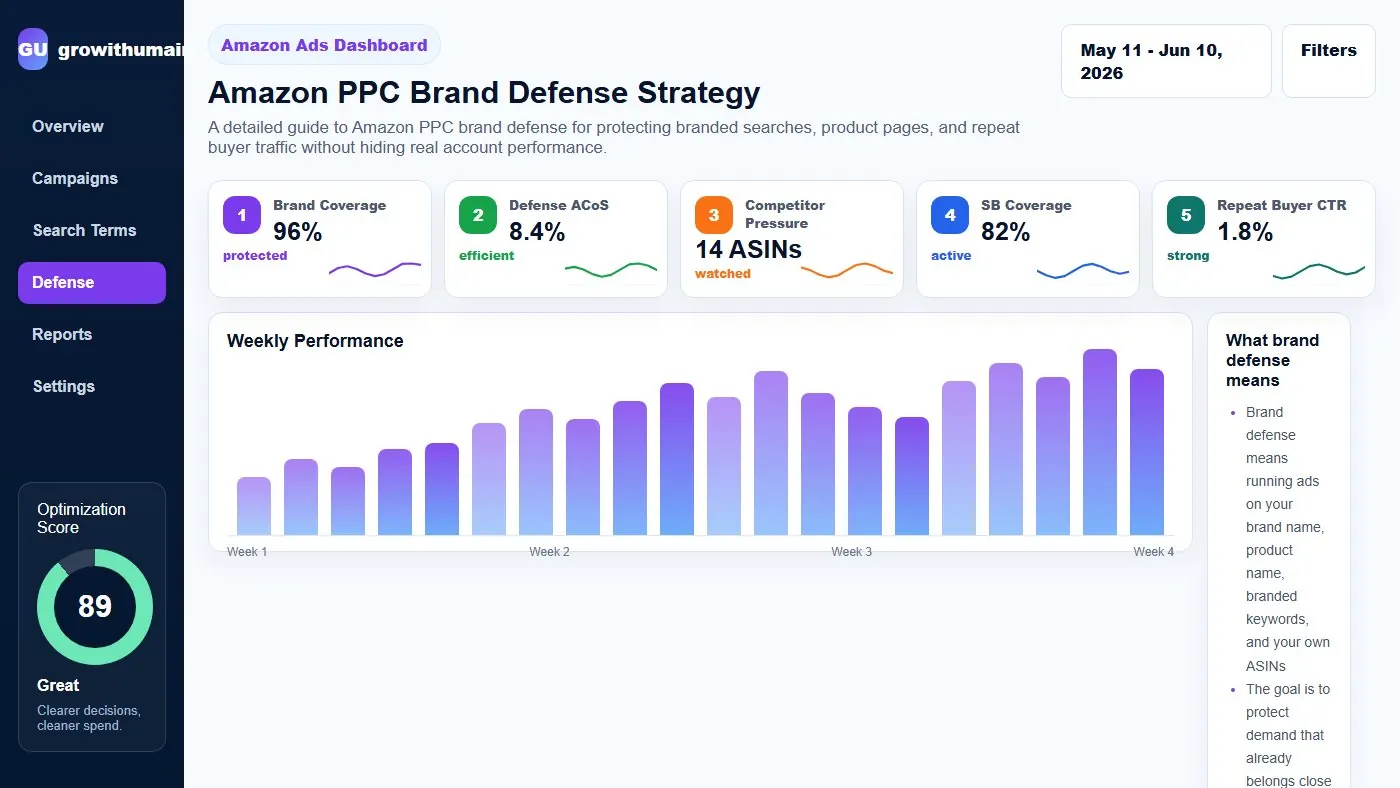
Task: Click the 8.4% Defense ACoS value
Action: click(537, 232)
